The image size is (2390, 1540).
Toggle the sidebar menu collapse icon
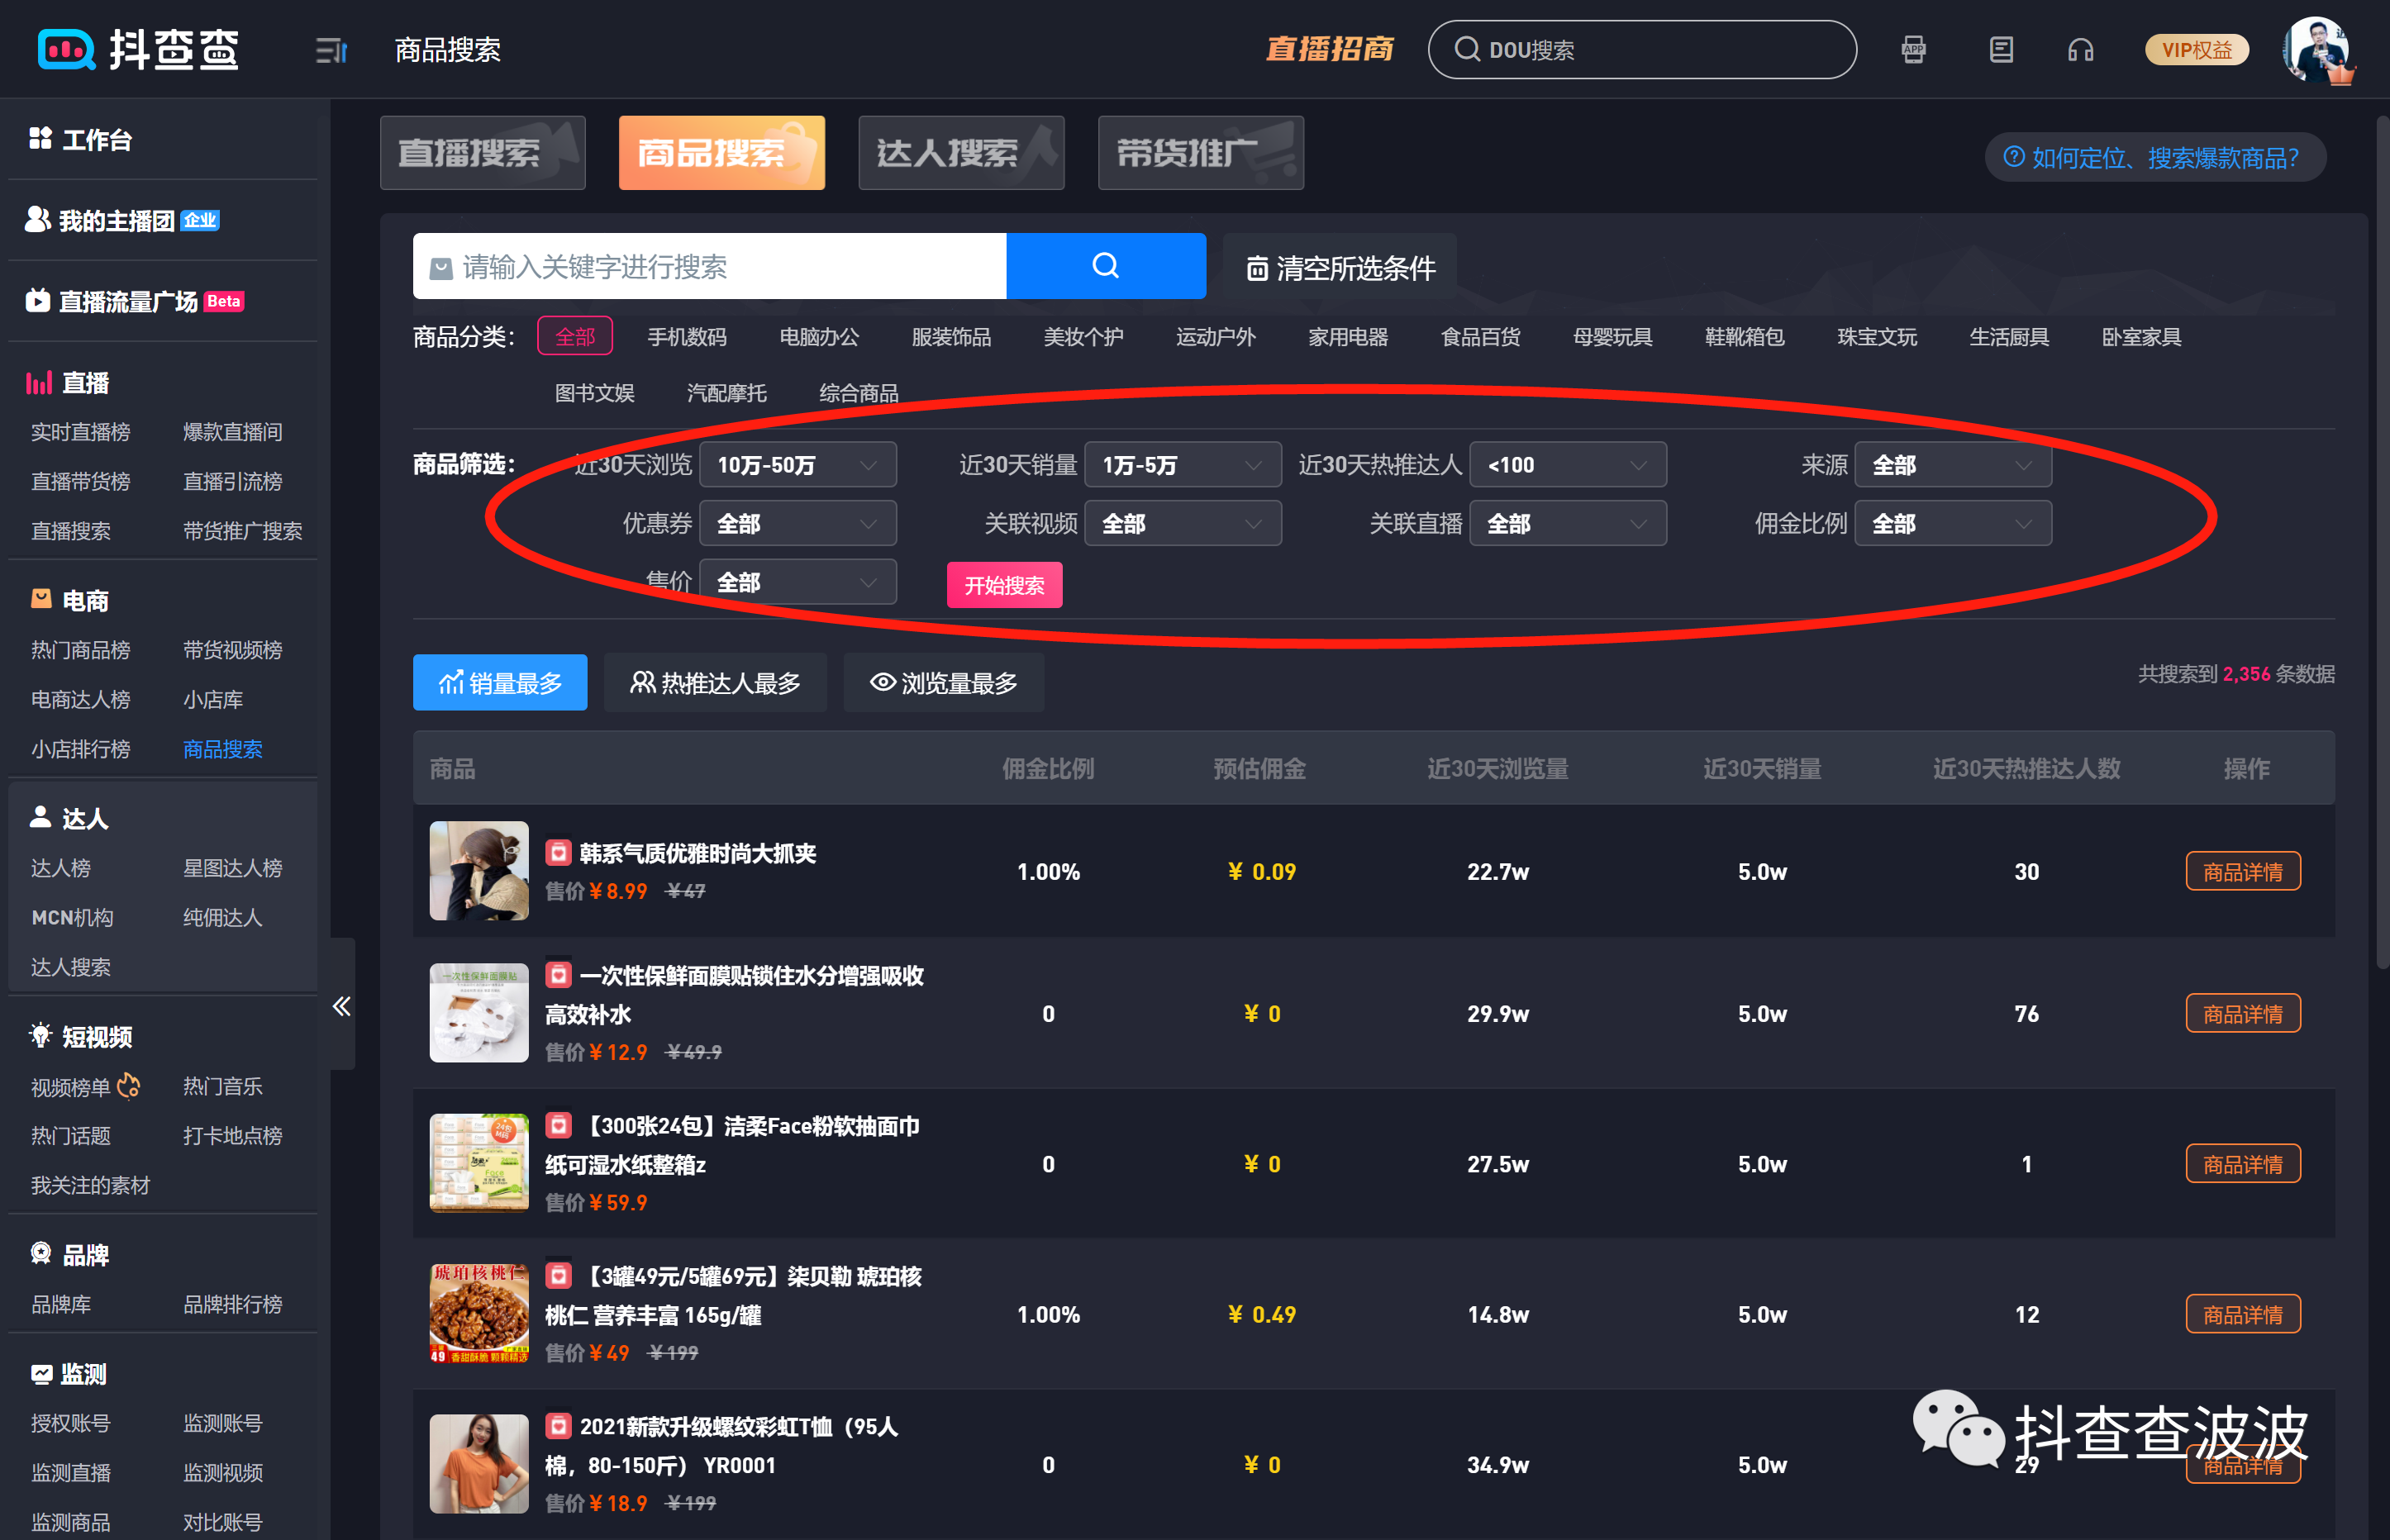(x=331, y=50)
